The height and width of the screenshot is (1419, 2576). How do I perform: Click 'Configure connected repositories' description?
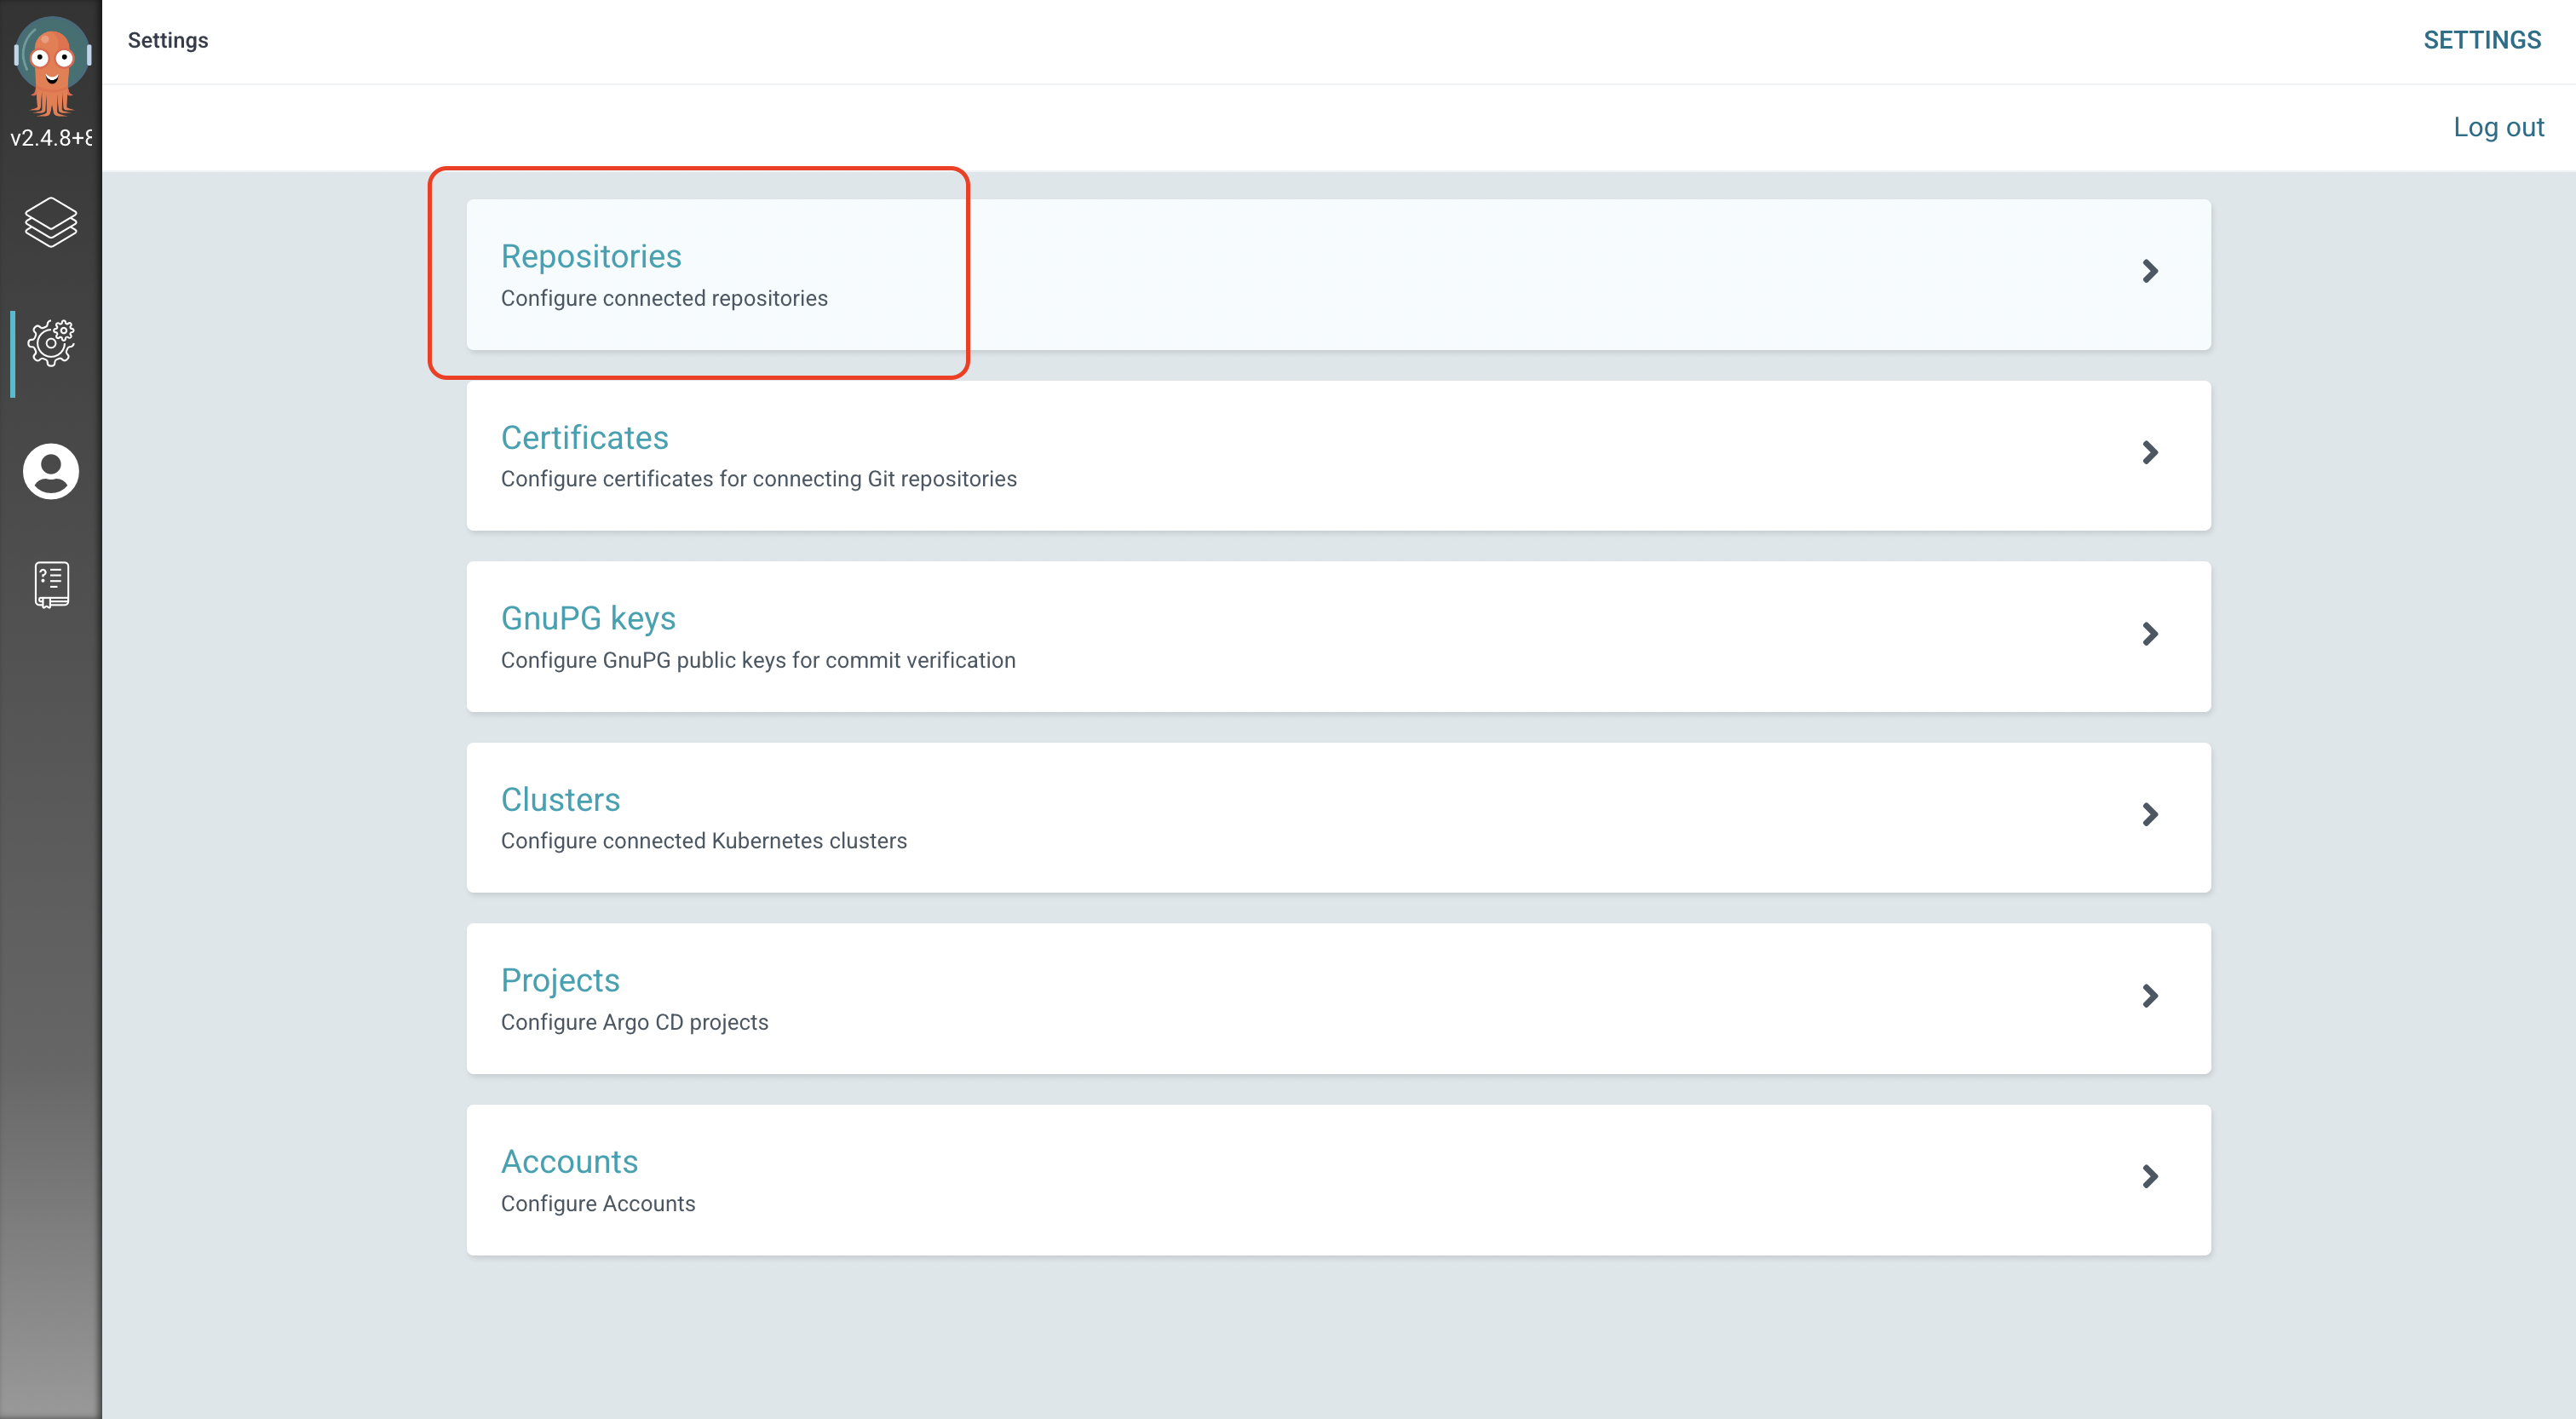(664, 298)
